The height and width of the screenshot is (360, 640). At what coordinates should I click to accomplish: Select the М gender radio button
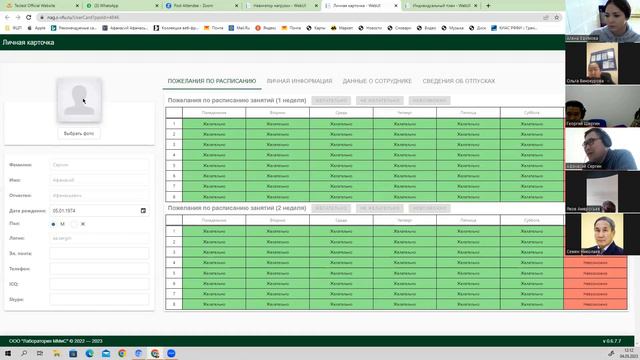pyautogui.click(x=53, y=224)
